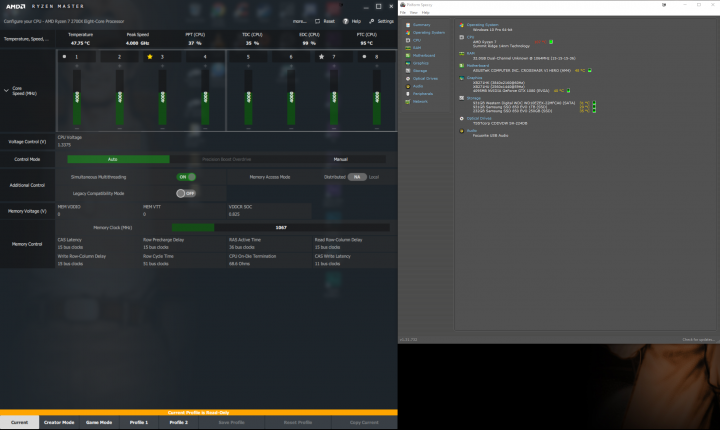Click Peak Speed 4.000 GHz reading
720x430 pixels.
(138, 43)
